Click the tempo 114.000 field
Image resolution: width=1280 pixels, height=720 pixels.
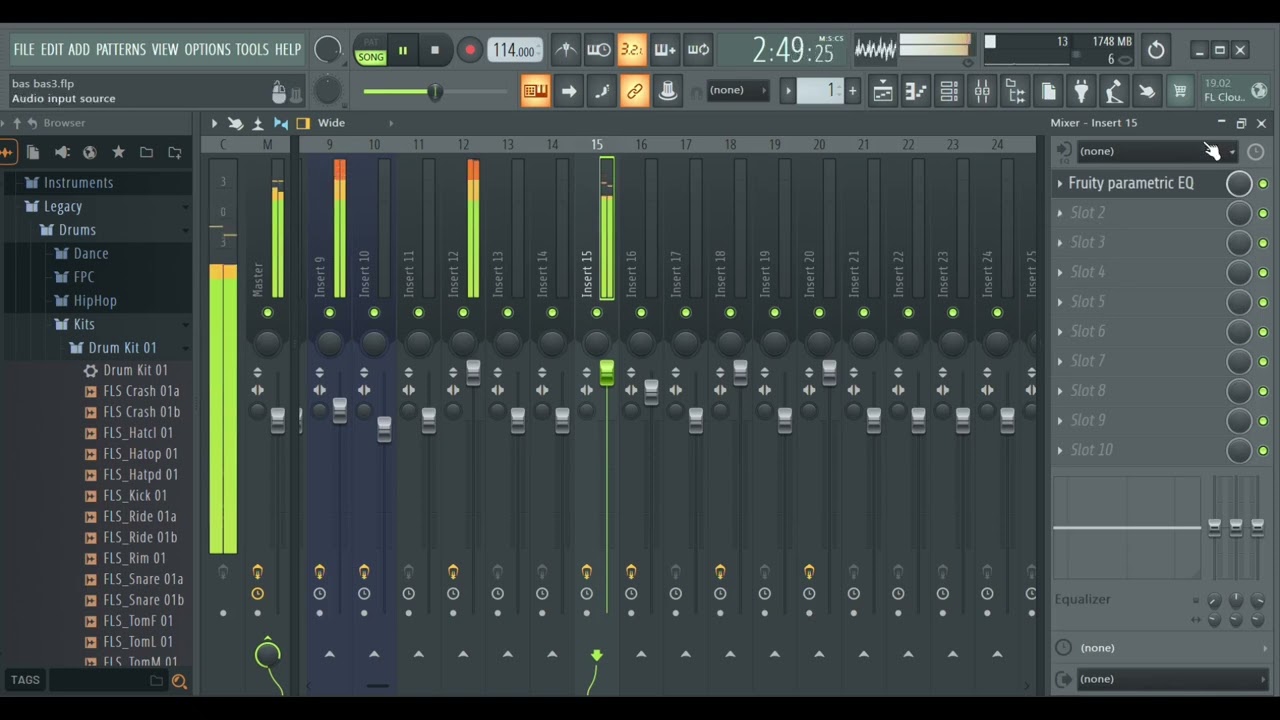pos(515,50)
